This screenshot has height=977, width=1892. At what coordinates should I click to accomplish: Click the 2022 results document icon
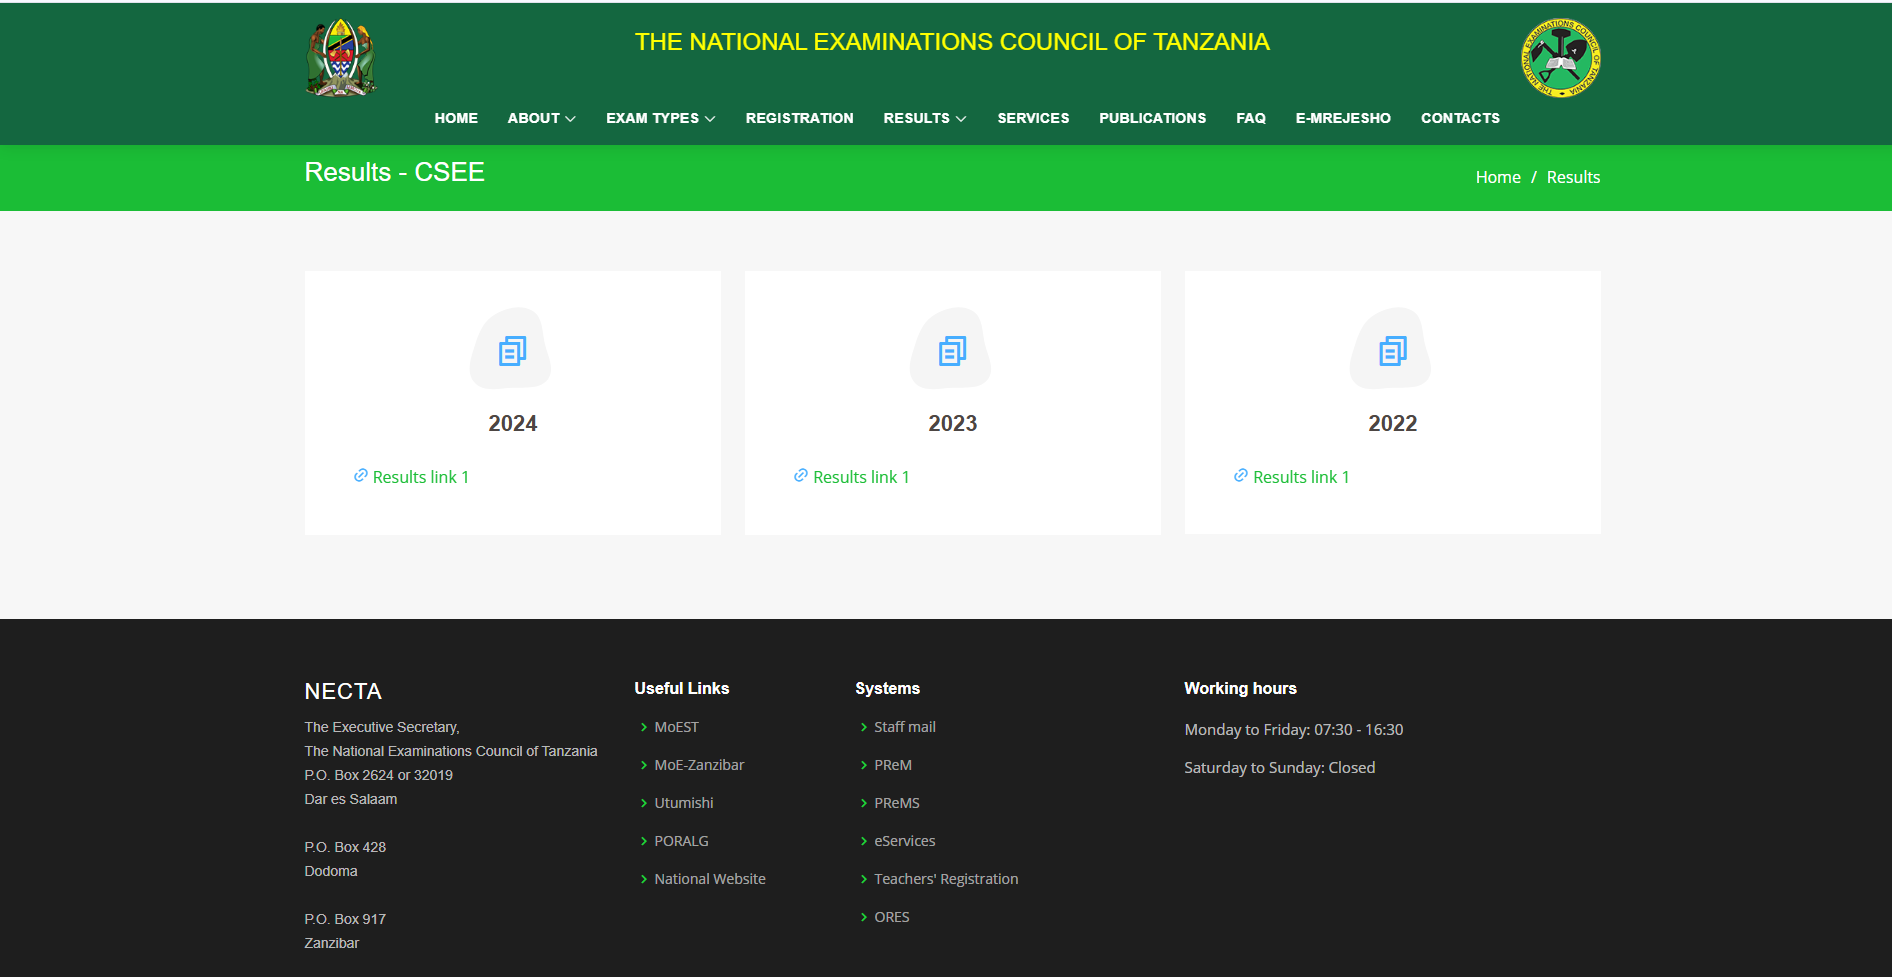pos(1391,349)
